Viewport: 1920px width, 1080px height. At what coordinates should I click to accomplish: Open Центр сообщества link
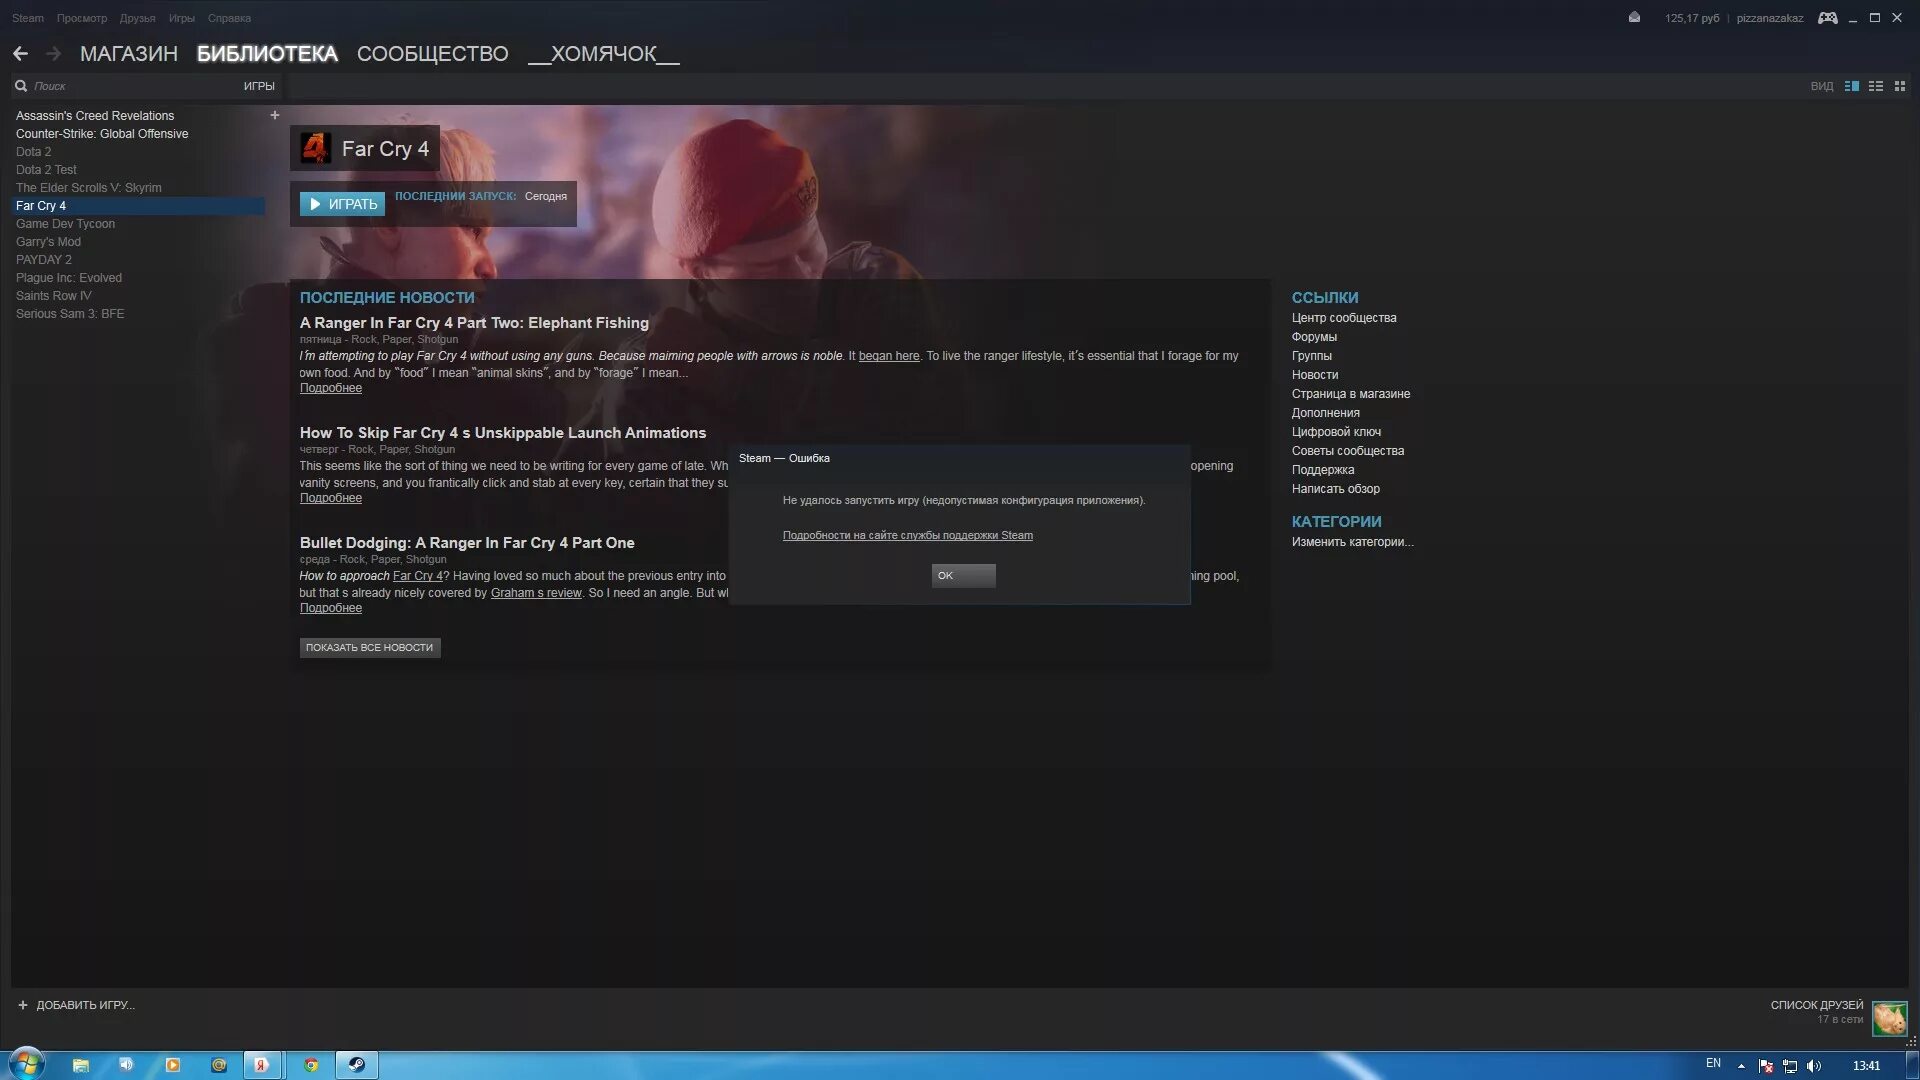click(1344, 318)
